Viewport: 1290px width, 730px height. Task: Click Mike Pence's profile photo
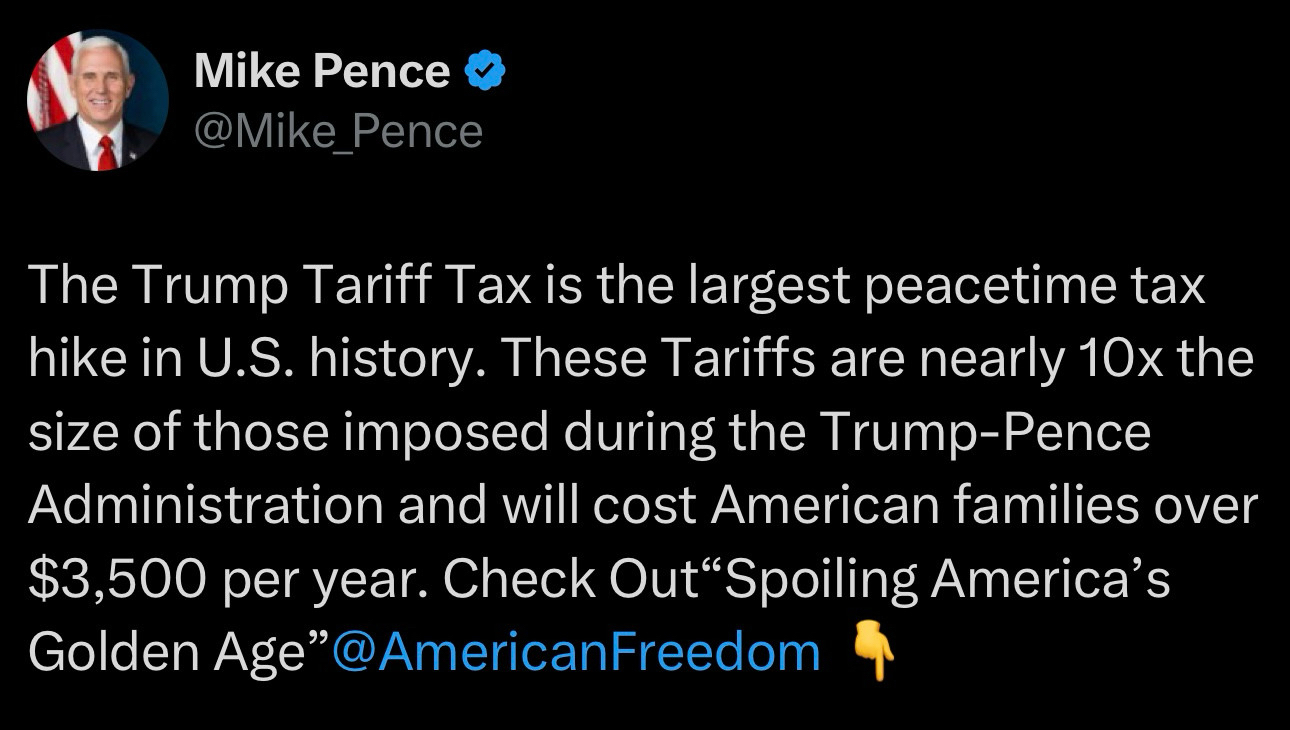coord(97,100)
